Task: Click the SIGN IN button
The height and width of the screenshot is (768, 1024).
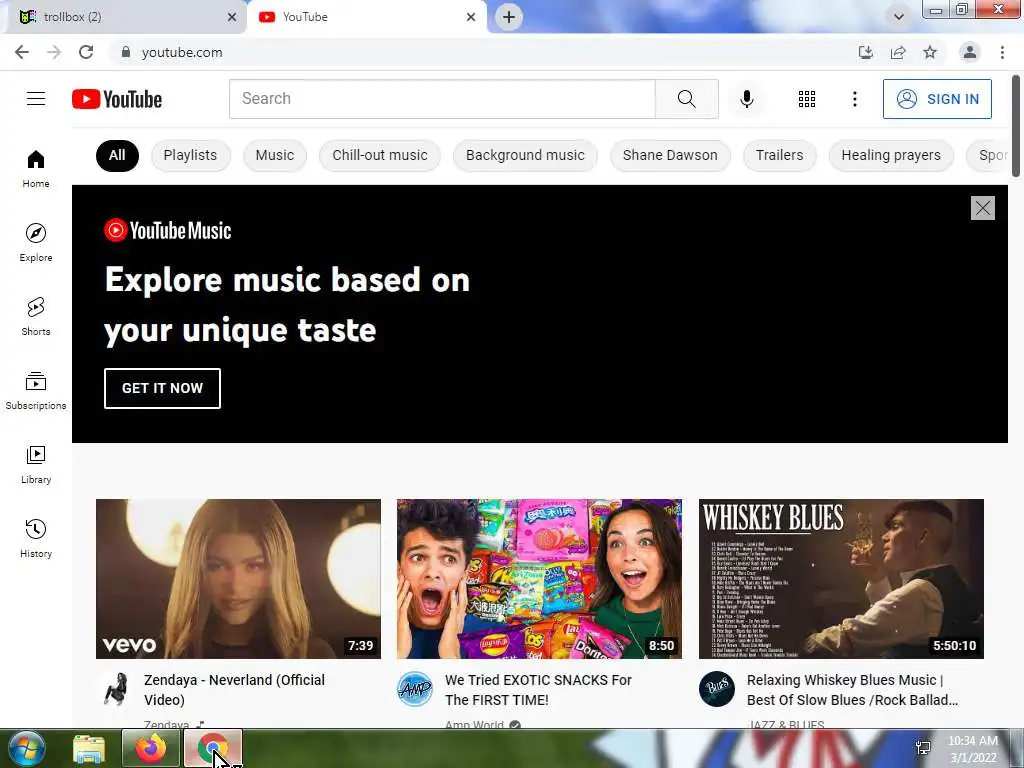Action: pyautogui.click(x=937, y=99)
